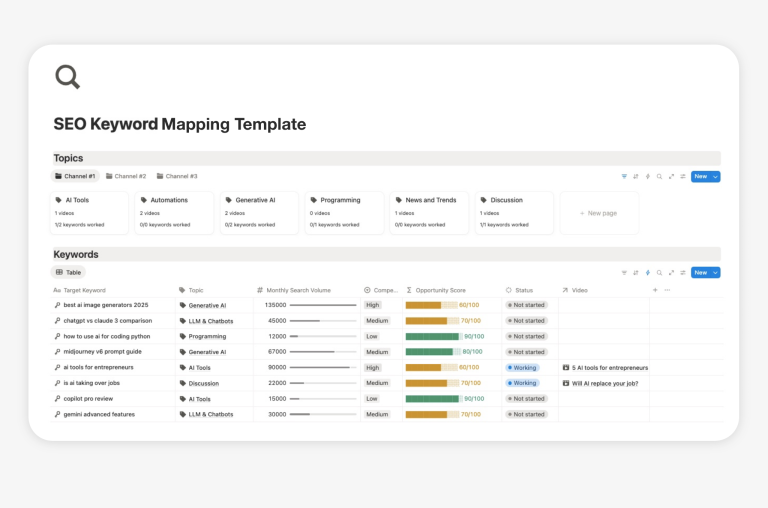The image size is (768, 508).
Task: Click search volume bar for 135000 row
Action: point(323,305)
